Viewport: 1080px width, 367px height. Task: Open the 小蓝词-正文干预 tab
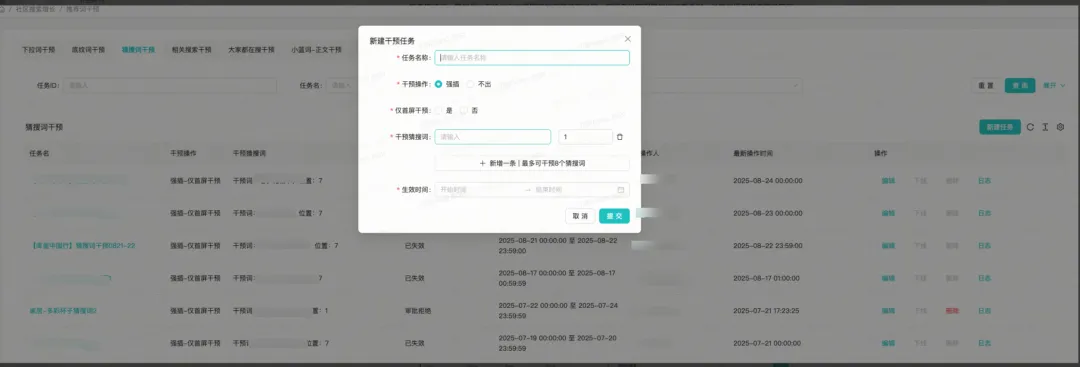pyautogui.click(x=316, y=50)
